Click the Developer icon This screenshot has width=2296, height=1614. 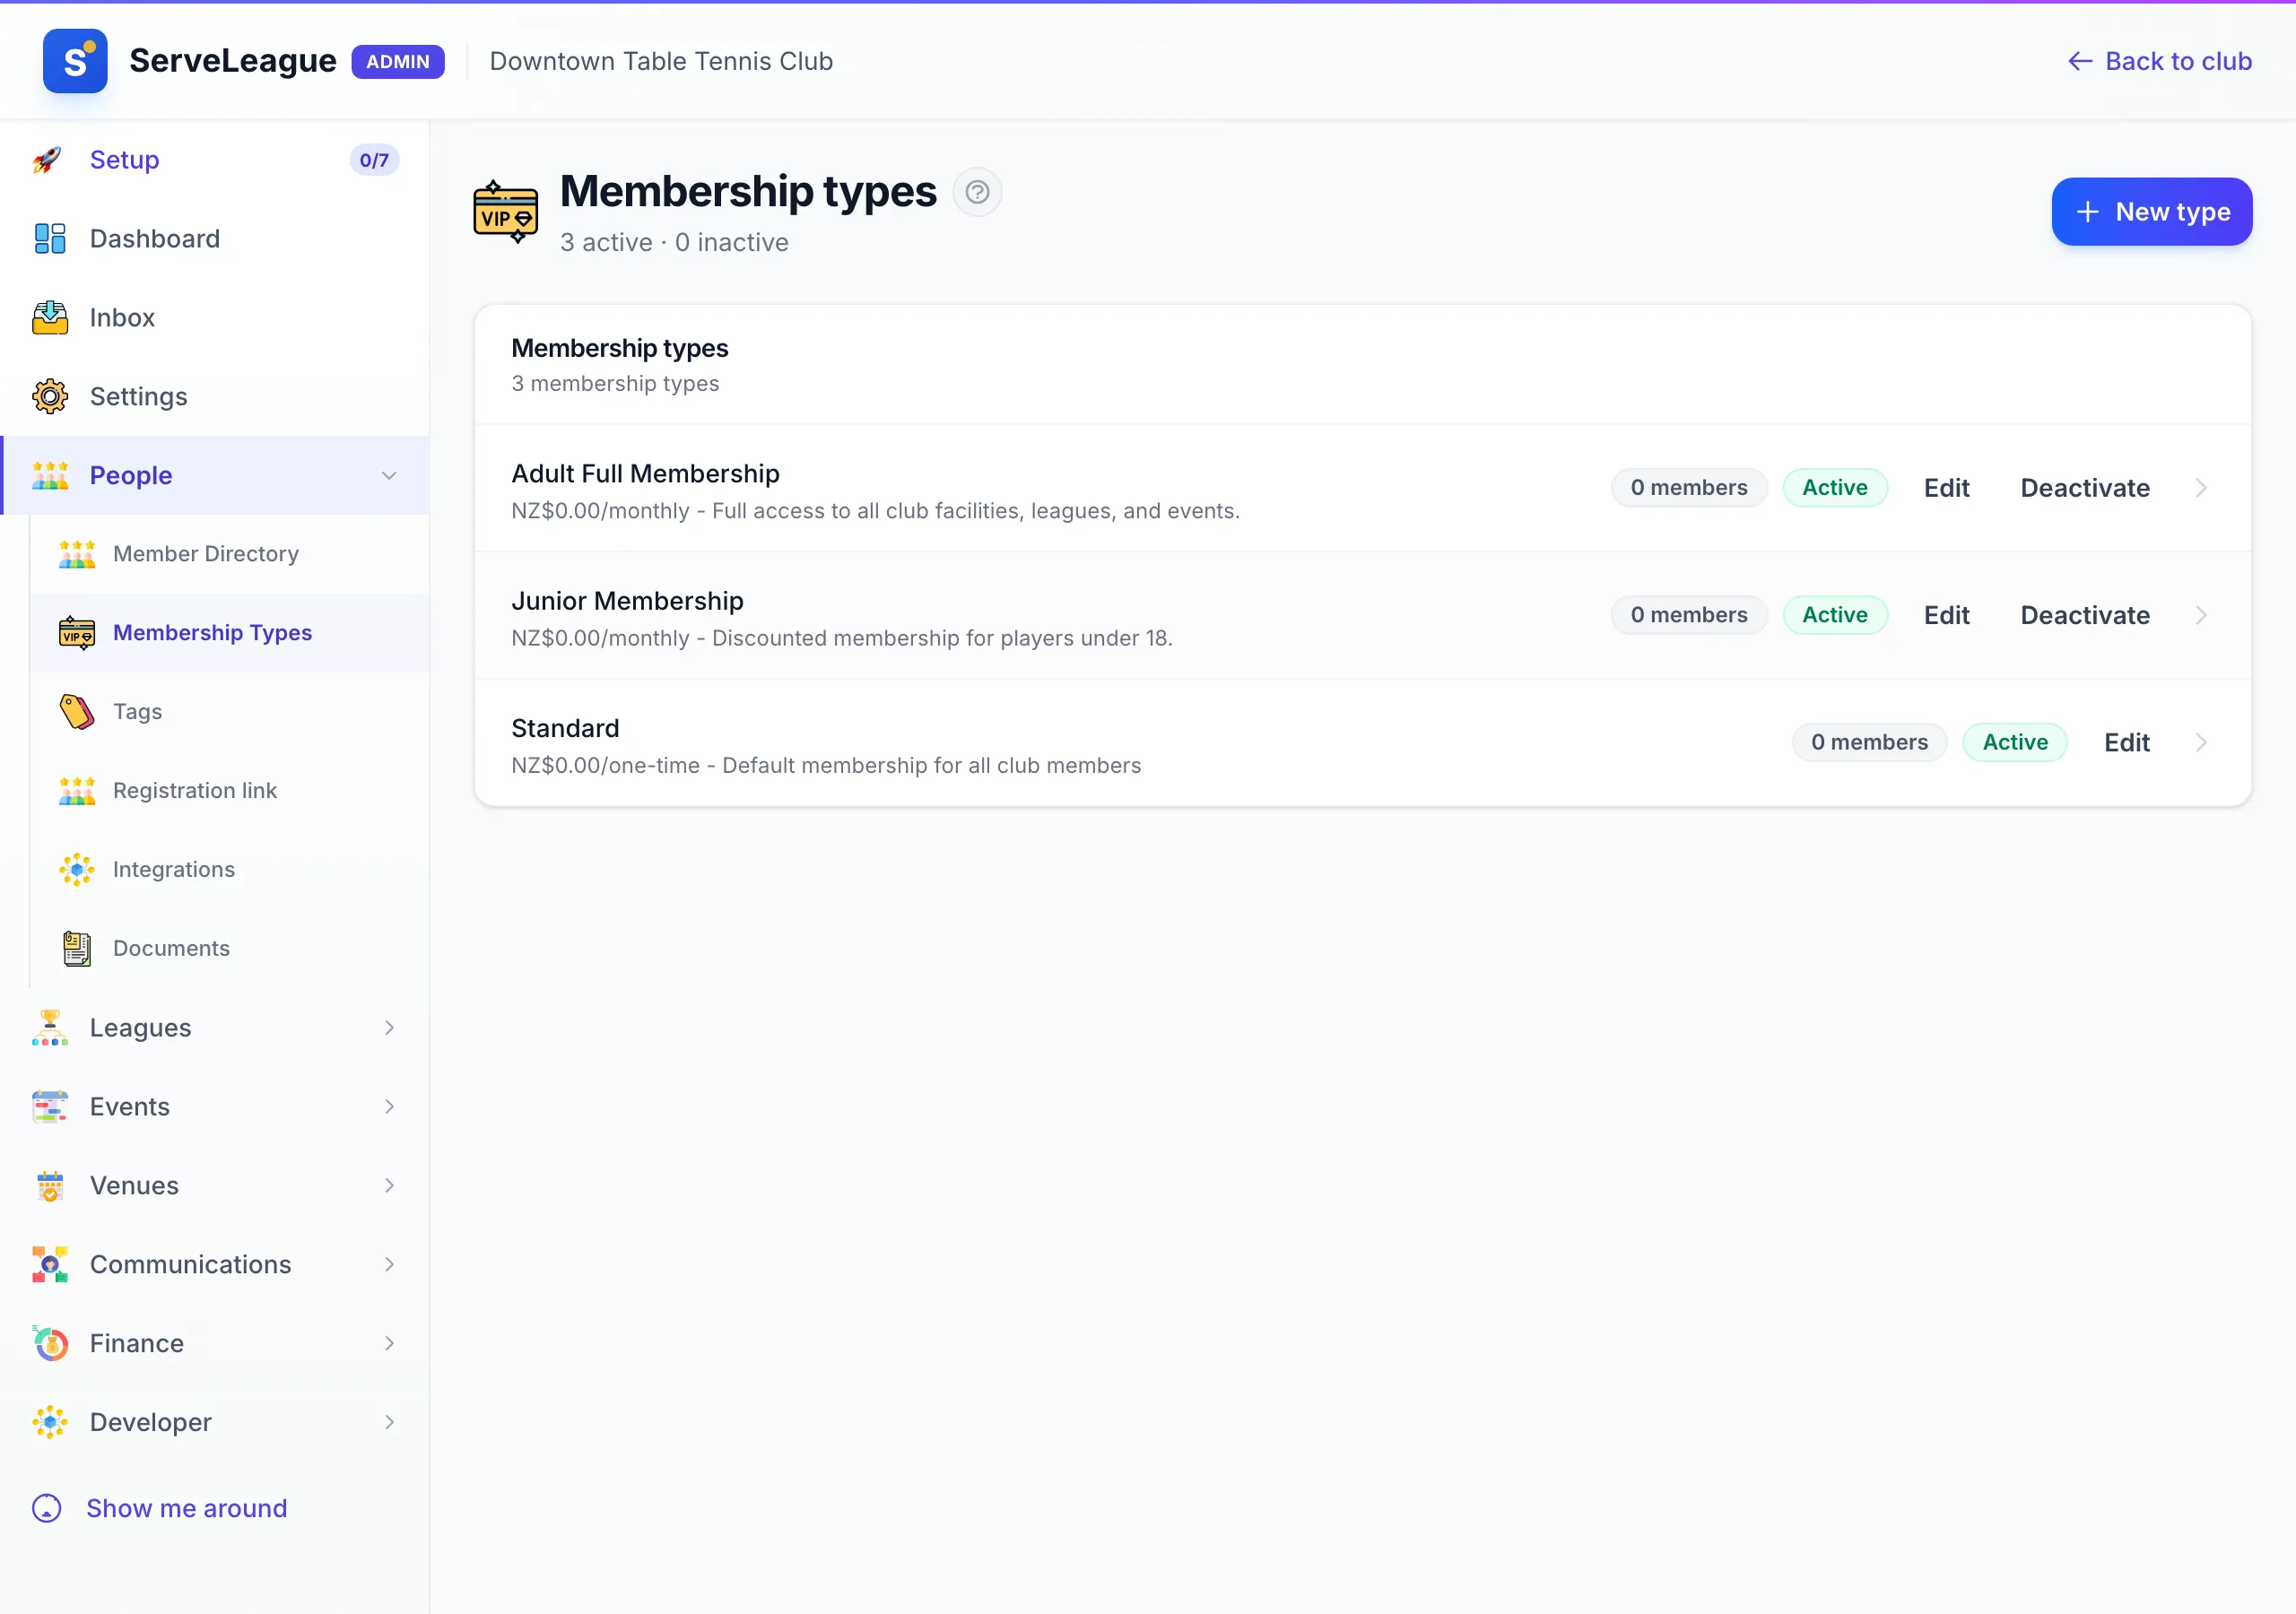click(x=50, y=1423)
